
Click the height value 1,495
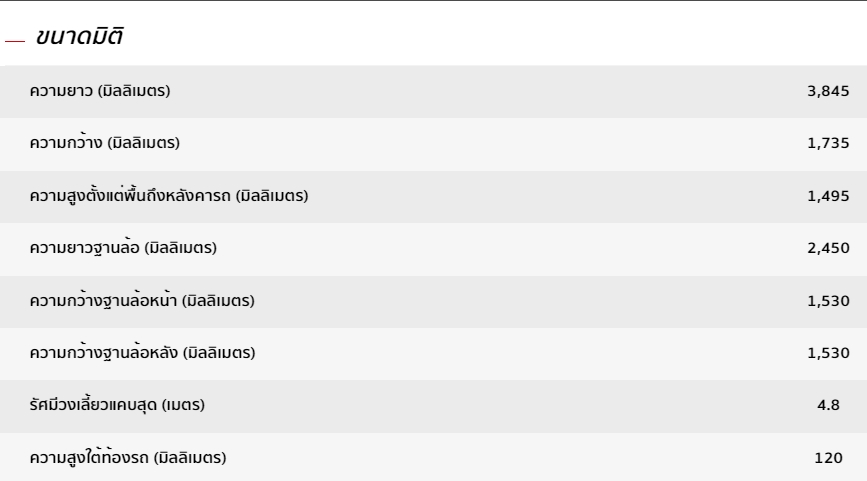point(828,197)
